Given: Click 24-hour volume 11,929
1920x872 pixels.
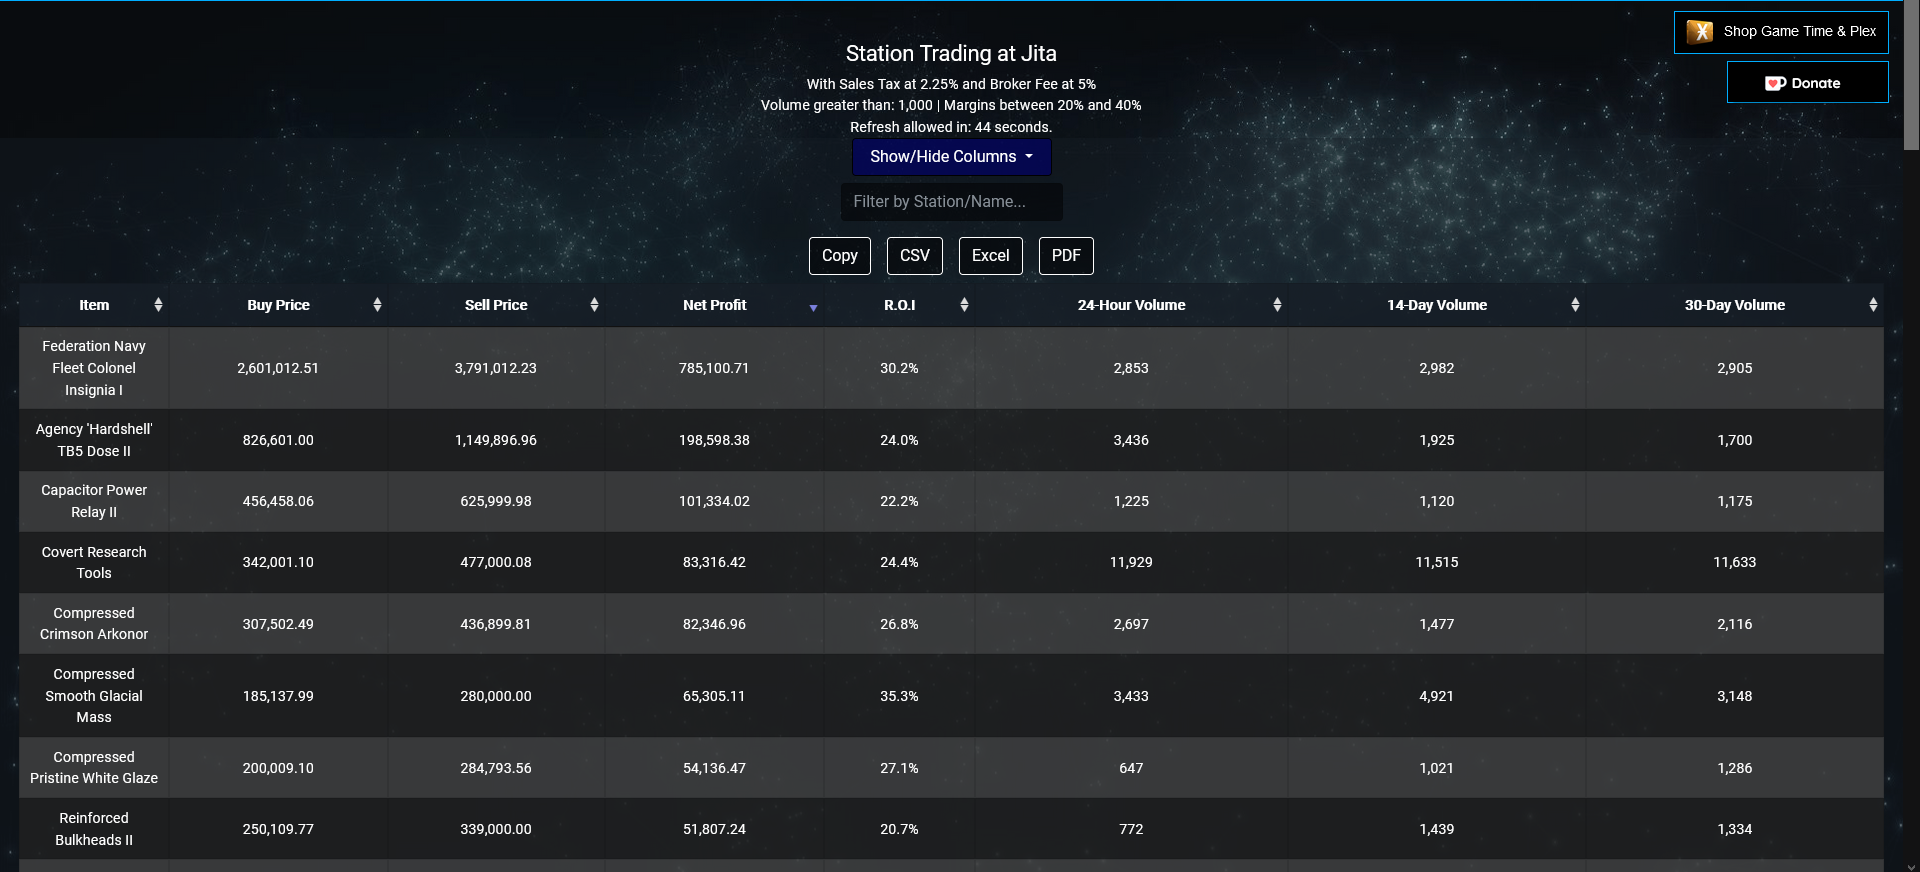Looking at the screenshot, I should click(x=1131, y=562).
